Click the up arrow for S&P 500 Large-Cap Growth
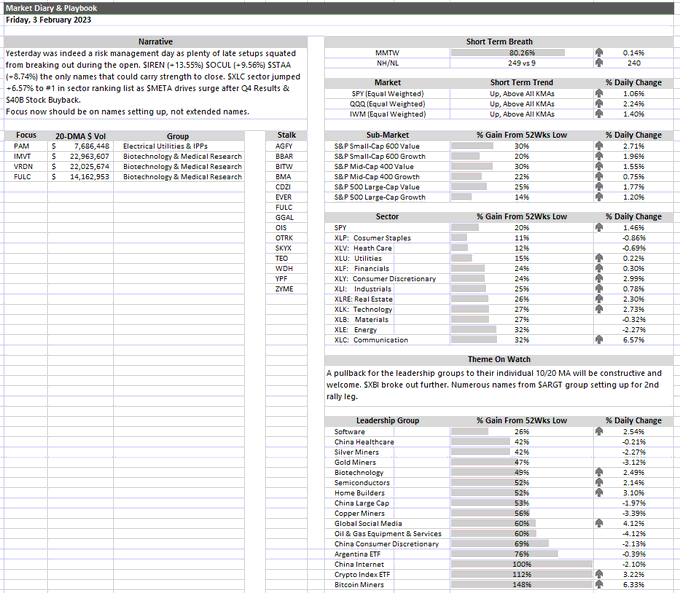The width and height of the screenshot is (680, 593). point(599,197)
